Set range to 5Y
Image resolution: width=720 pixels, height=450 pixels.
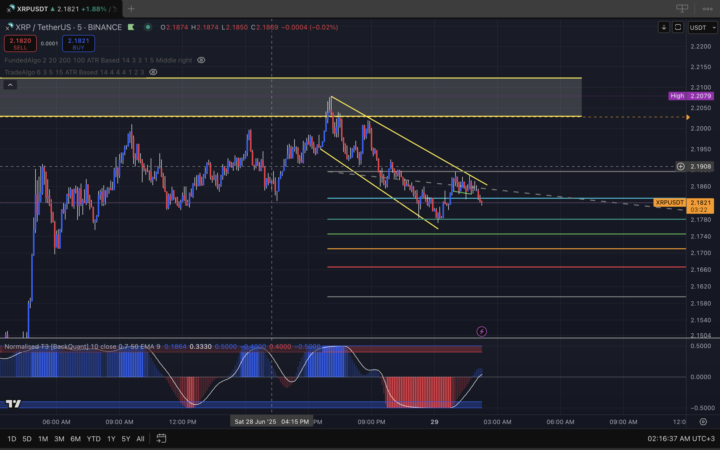[x=125, y=439]
